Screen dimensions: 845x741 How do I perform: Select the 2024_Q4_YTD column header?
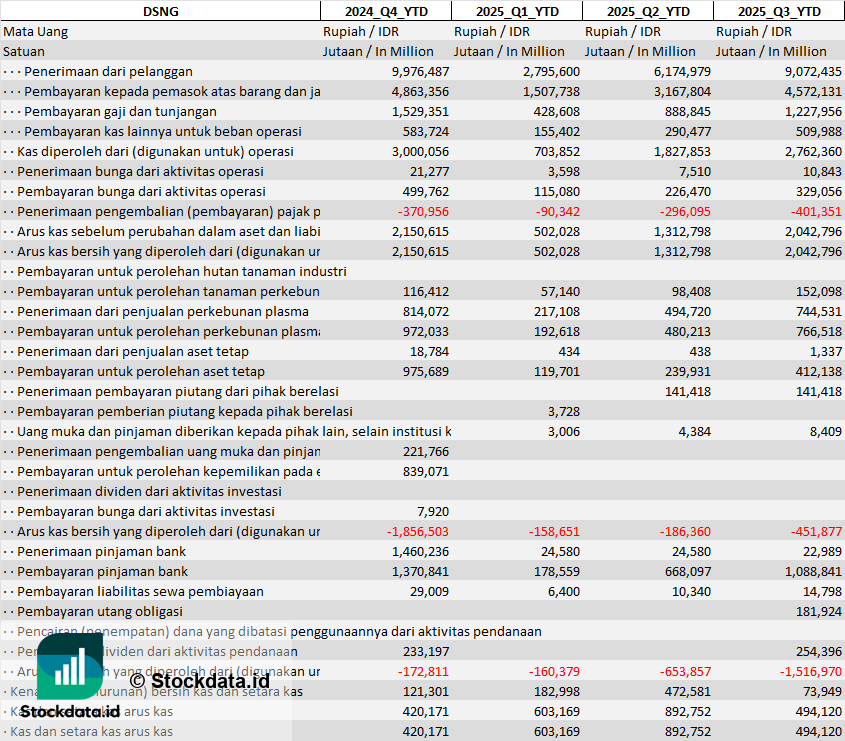385,11
